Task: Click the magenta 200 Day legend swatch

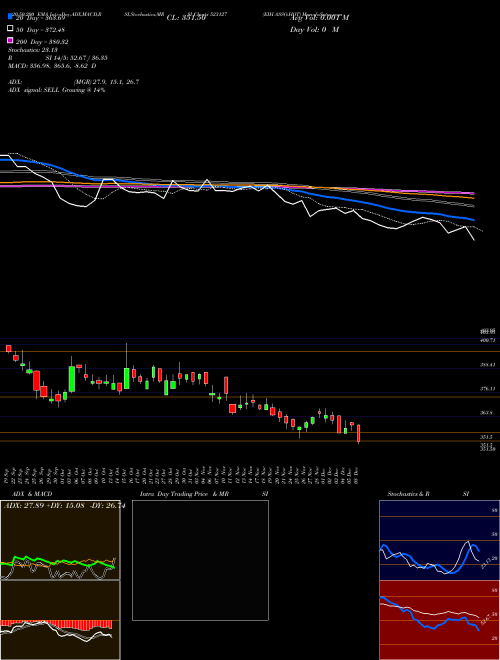Action: coord(11,40)
